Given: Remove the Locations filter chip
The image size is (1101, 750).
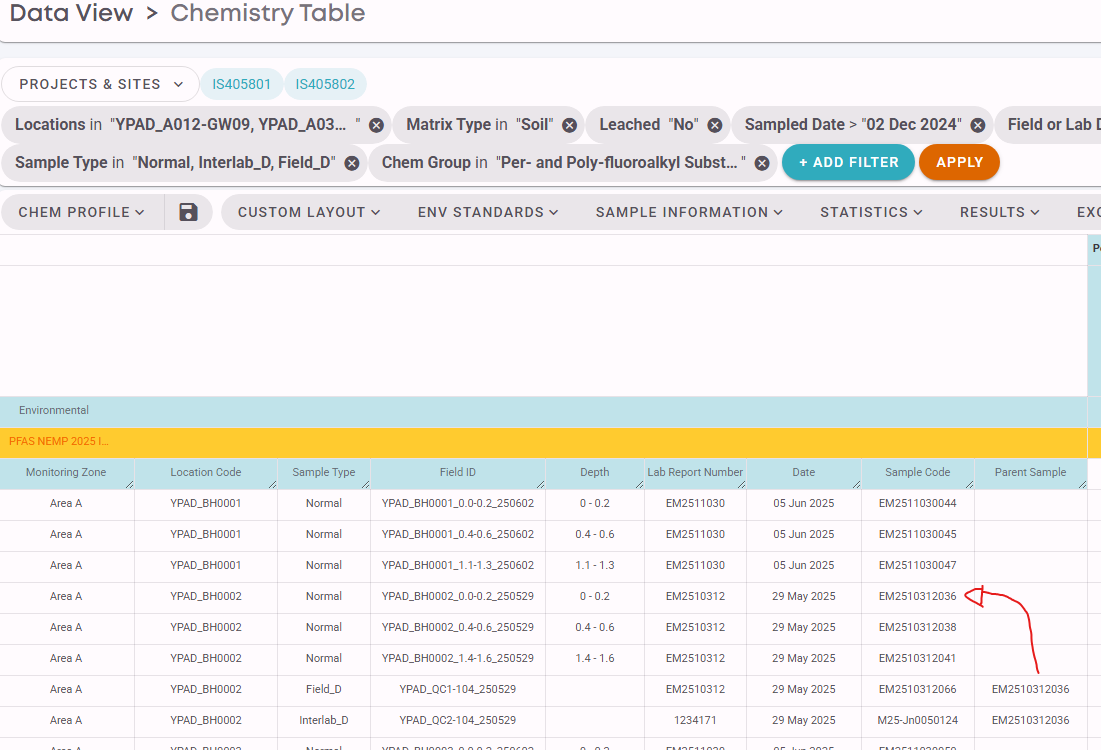Looking at the screenshot, I should (376, 125).
